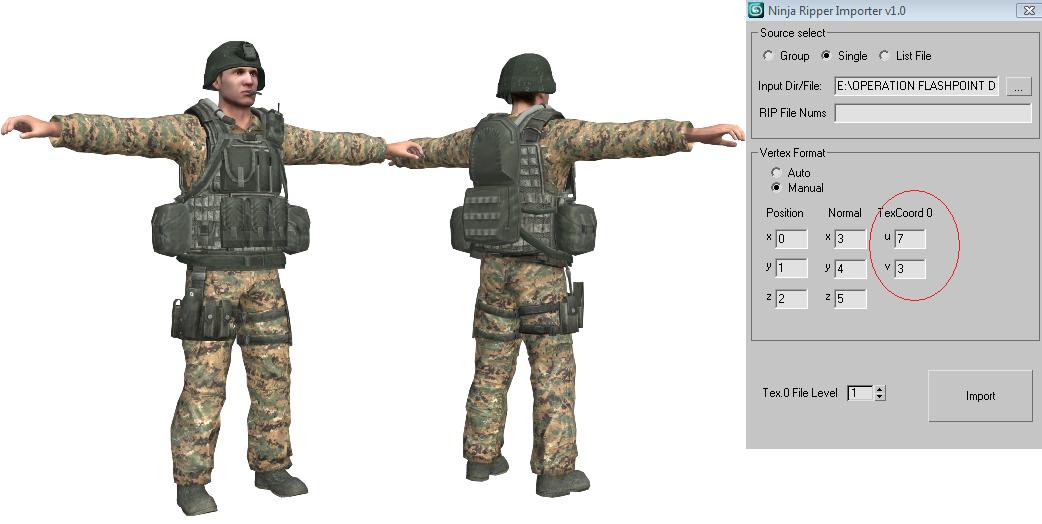The width and height of the screenshot is (1042, 524).
Task: Click the 'TexCoord 0' column label
Action: point(905,213)
